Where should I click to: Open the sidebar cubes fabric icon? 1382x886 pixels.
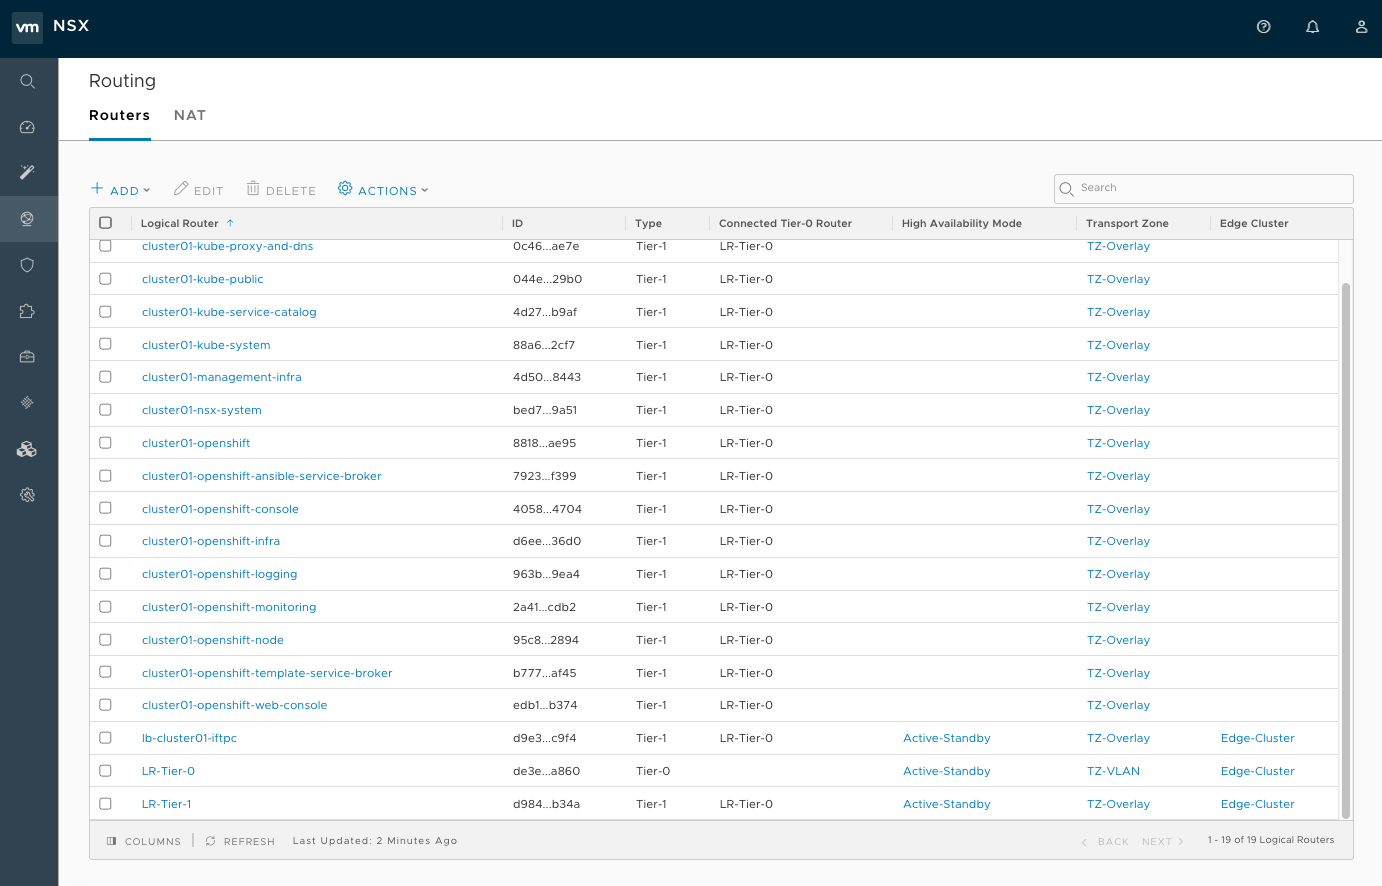(28, 449)
